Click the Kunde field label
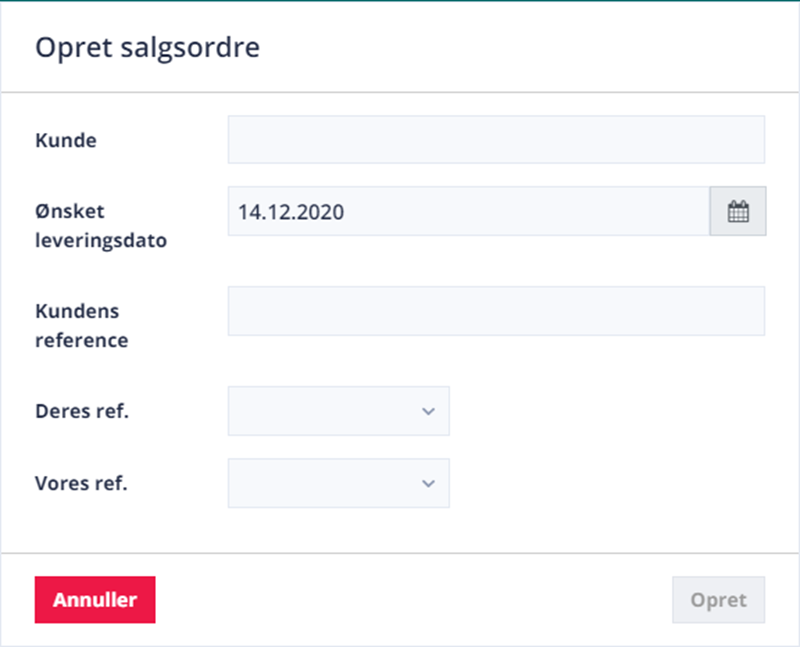Screen dimensions: 800x647 click(x=66, y=140)
